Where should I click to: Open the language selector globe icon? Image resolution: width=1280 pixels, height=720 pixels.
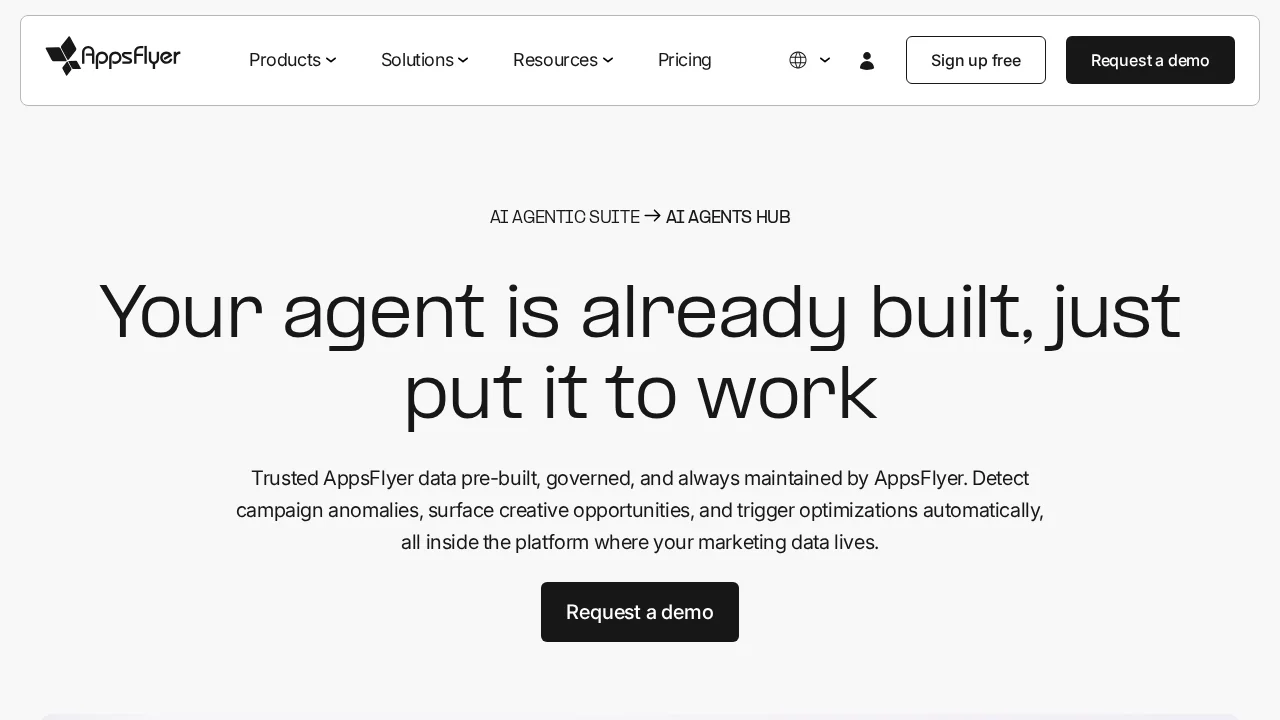[x=797, y=60]
